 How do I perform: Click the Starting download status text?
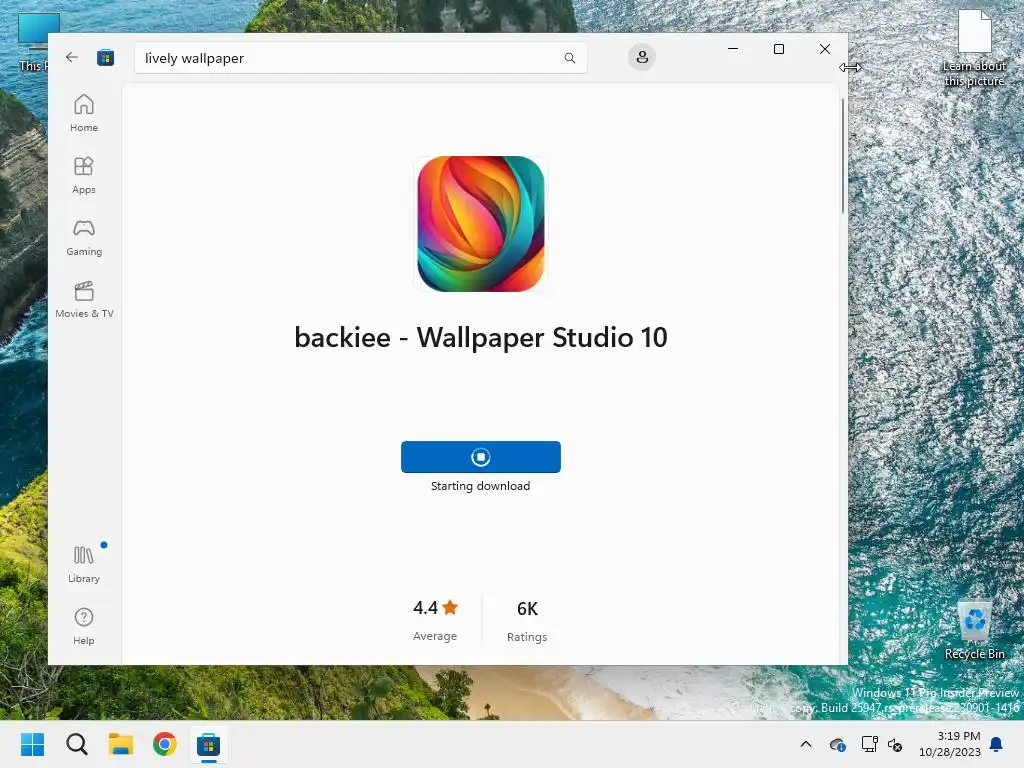[x=481, y=486]
